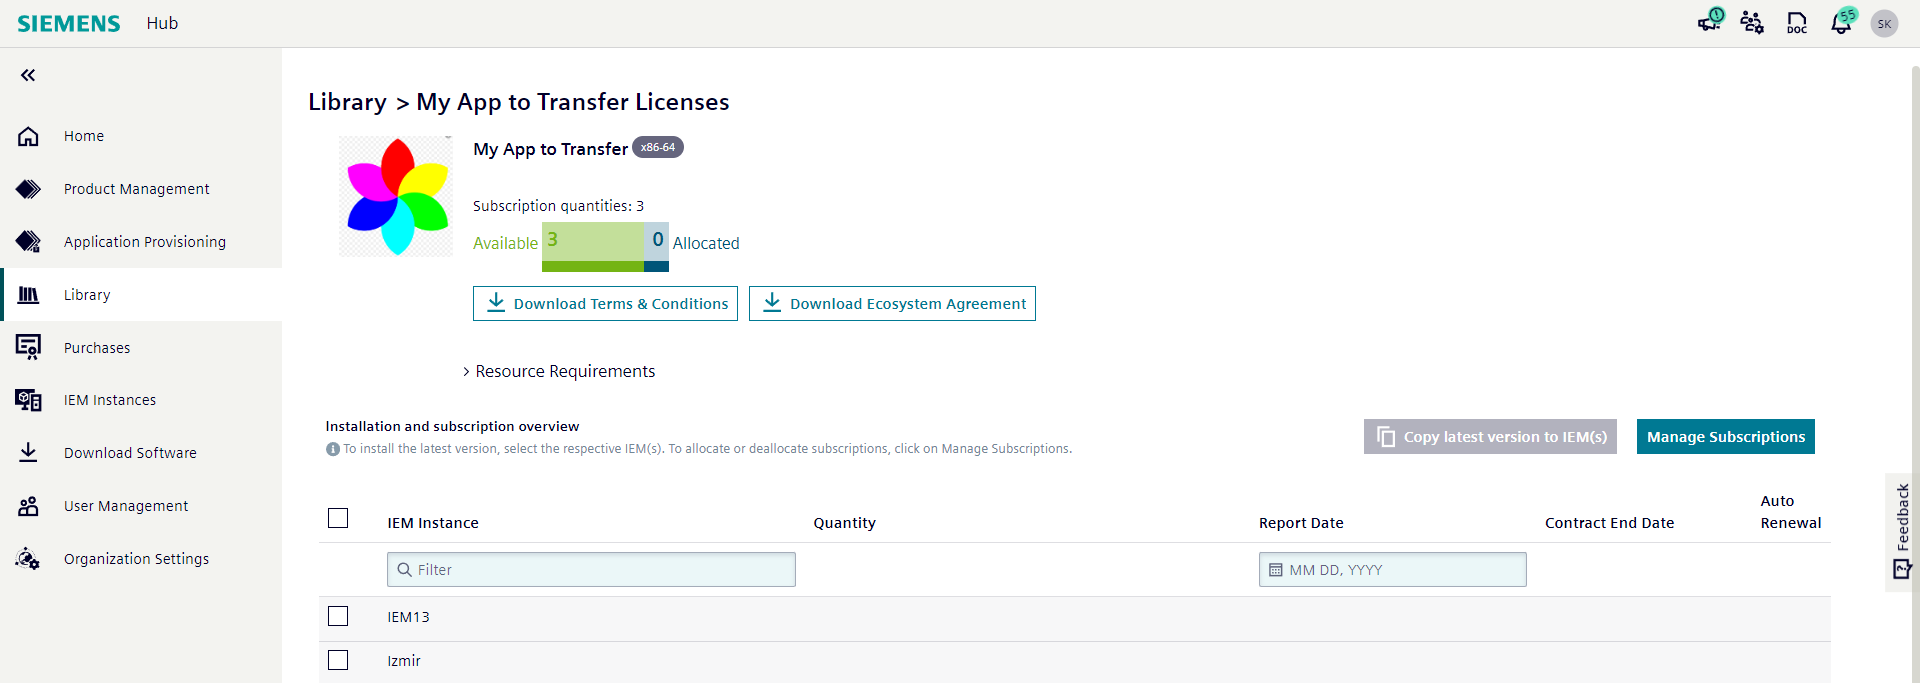Click the SK user avatar
The image size is (1920, 683).
[x=1884, y=23]
